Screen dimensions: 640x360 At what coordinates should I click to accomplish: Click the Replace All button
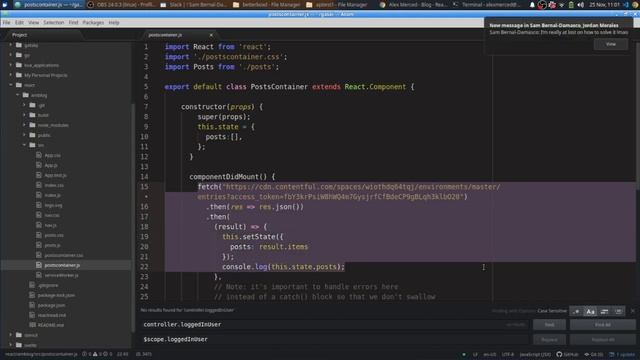coord(602,339)
